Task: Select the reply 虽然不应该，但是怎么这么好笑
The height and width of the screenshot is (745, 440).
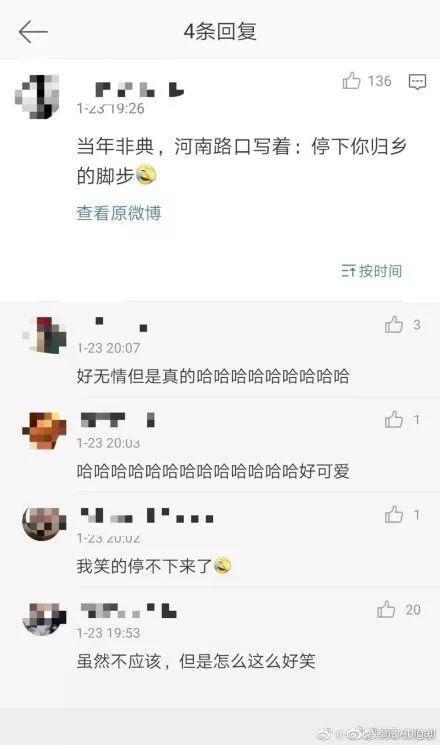Action: 196,661
